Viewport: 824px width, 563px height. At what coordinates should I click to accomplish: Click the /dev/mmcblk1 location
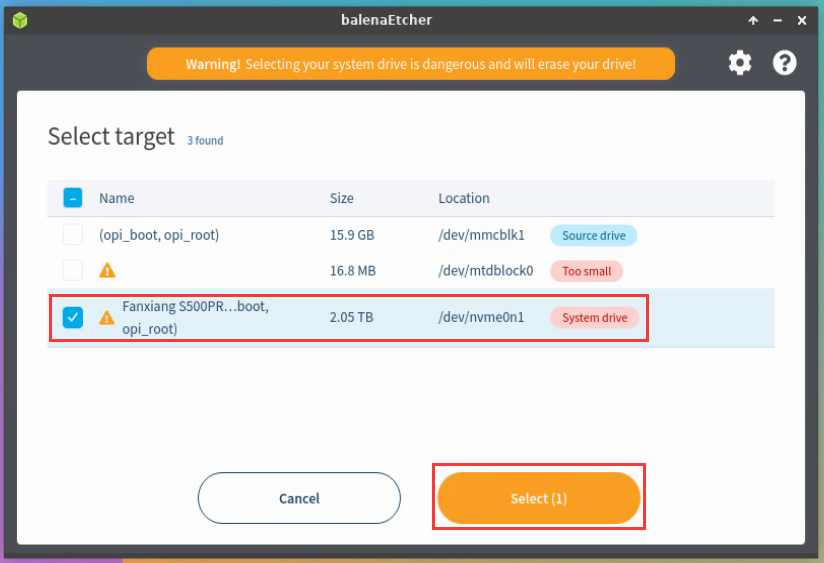[481, 235]
